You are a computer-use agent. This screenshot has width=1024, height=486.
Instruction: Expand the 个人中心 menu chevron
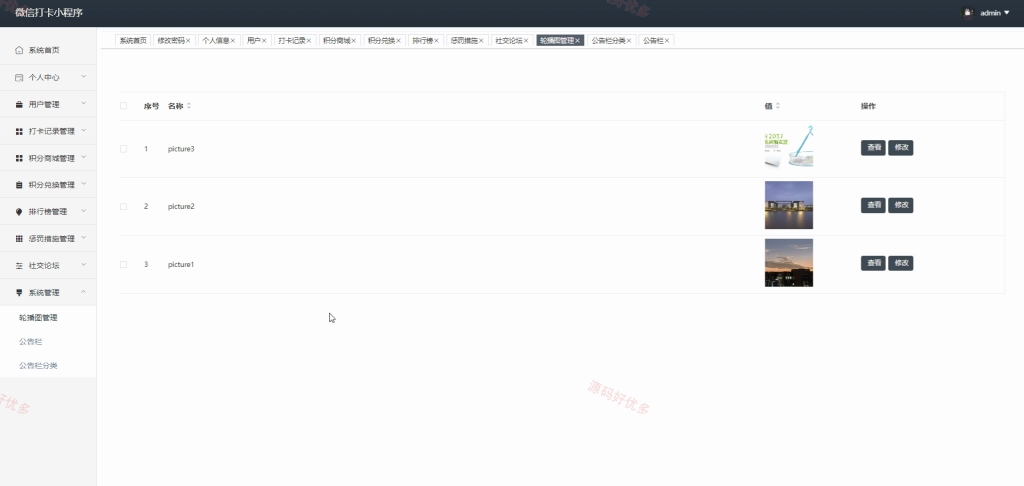point(84,76)
